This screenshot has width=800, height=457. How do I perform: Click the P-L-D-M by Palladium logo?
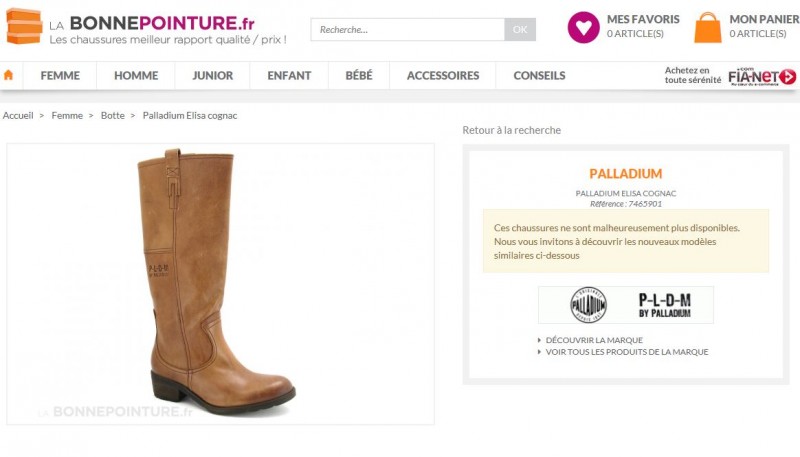point(664,305)
